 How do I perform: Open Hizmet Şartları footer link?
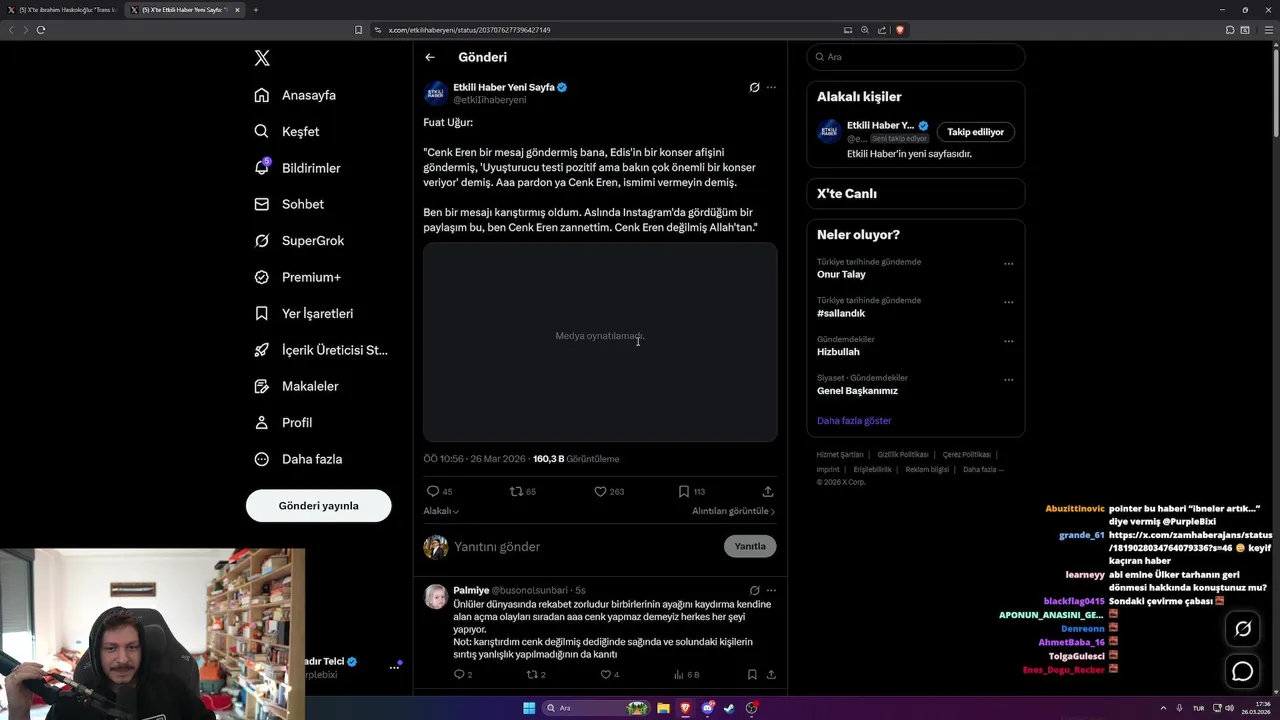(840, 455)
